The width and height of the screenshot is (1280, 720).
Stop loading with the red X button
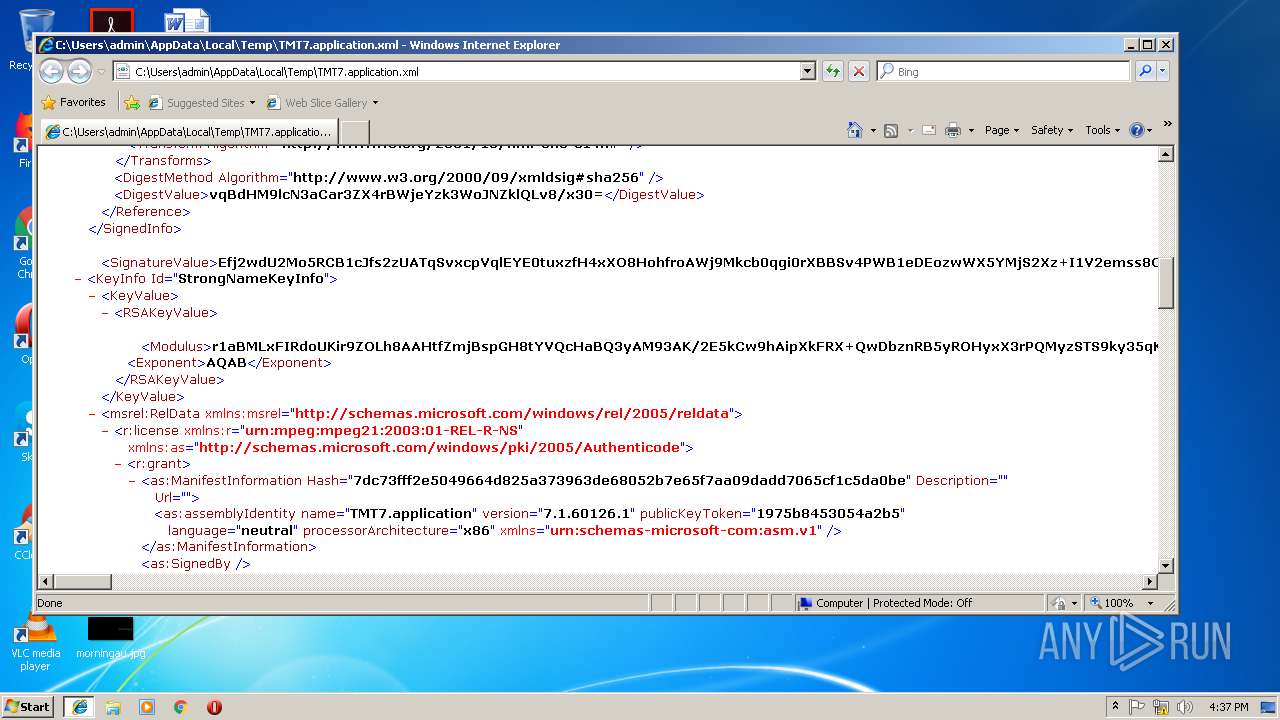coord(859,72)
